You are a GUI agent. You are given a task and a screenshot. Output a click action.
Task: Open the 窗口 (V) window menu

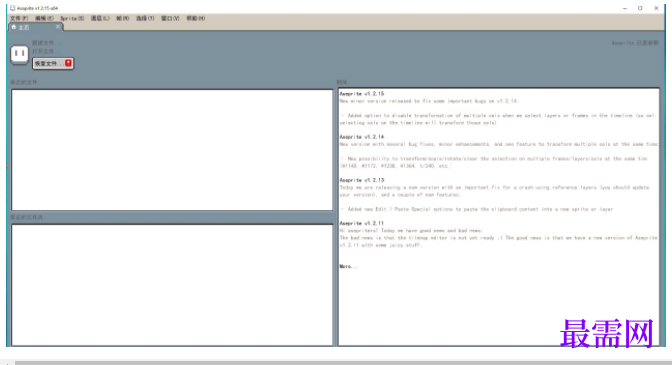pos(170,18)
